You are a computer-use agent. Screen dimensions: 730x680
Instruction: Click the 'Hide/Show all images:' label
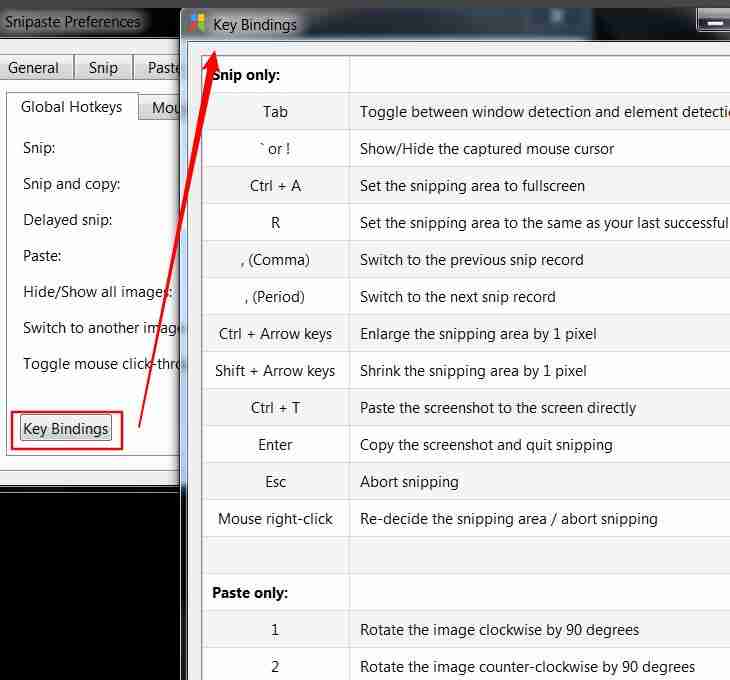(98, 292)
